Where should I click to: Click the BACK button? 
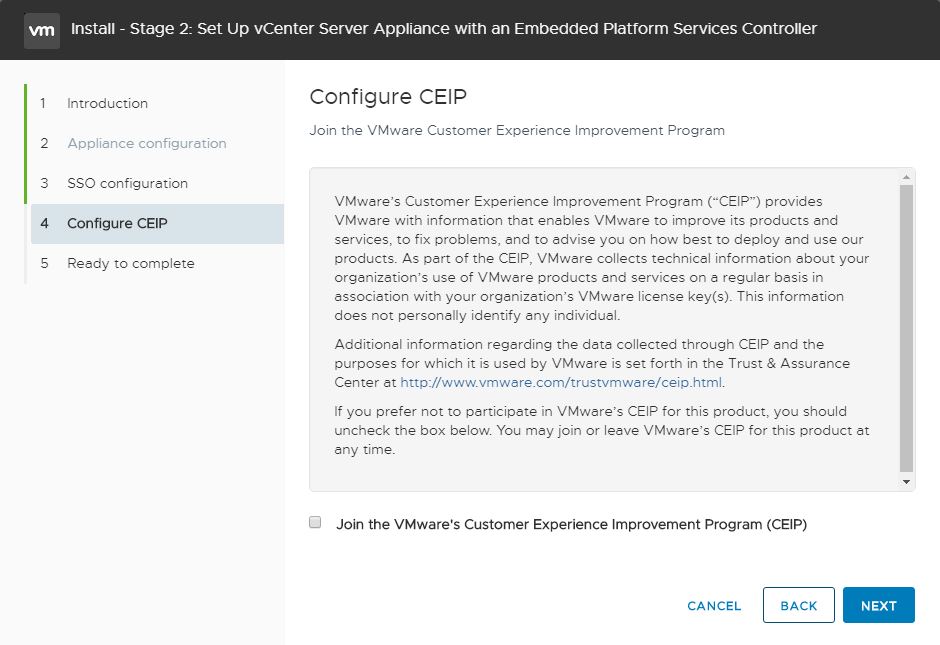799,605
